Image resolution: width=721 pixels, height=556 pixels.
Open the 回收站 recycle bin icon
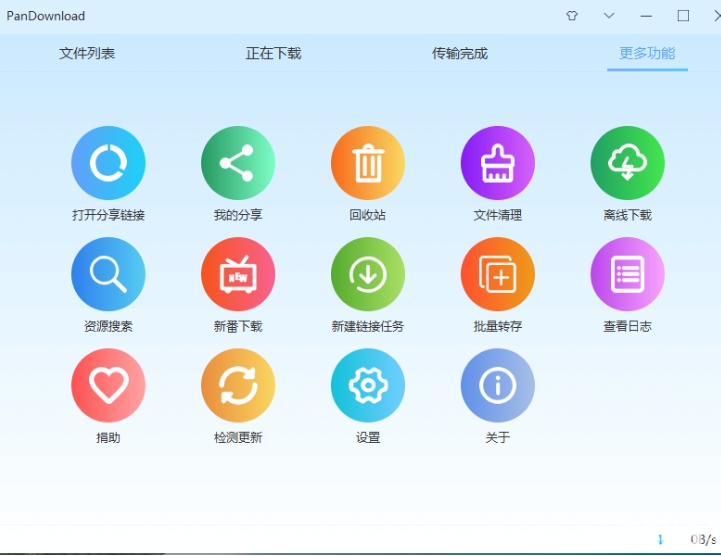click(x=368, y=163)
